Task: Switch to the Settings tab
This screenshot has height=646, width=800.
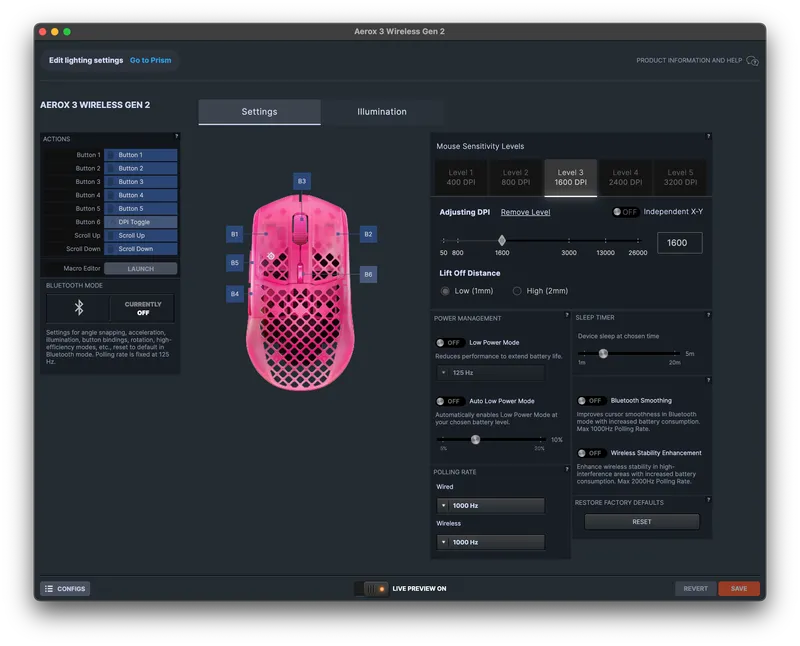Action: tap(259, 112)
